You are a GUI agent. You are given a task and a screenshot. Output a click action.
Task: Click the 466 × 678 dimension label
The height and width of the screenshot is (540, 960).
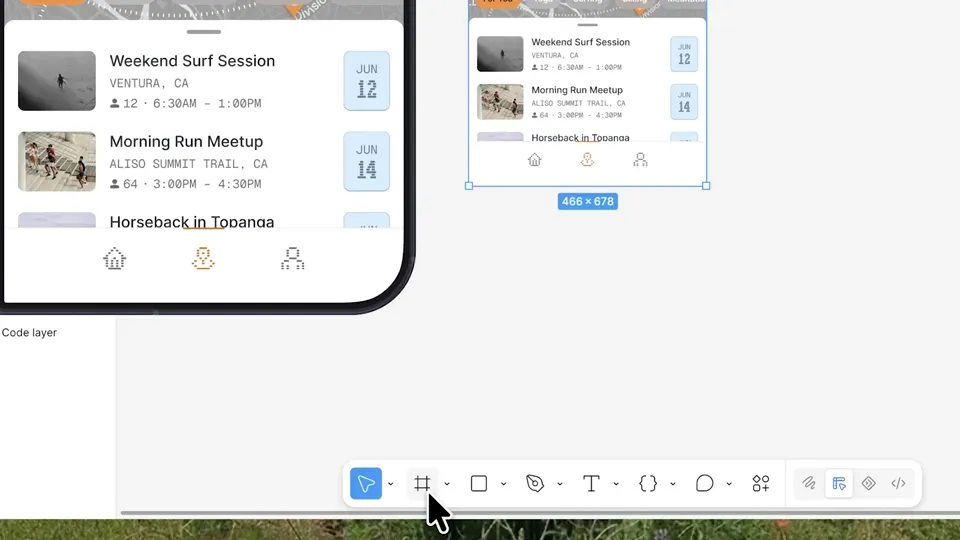click(588, 201)
